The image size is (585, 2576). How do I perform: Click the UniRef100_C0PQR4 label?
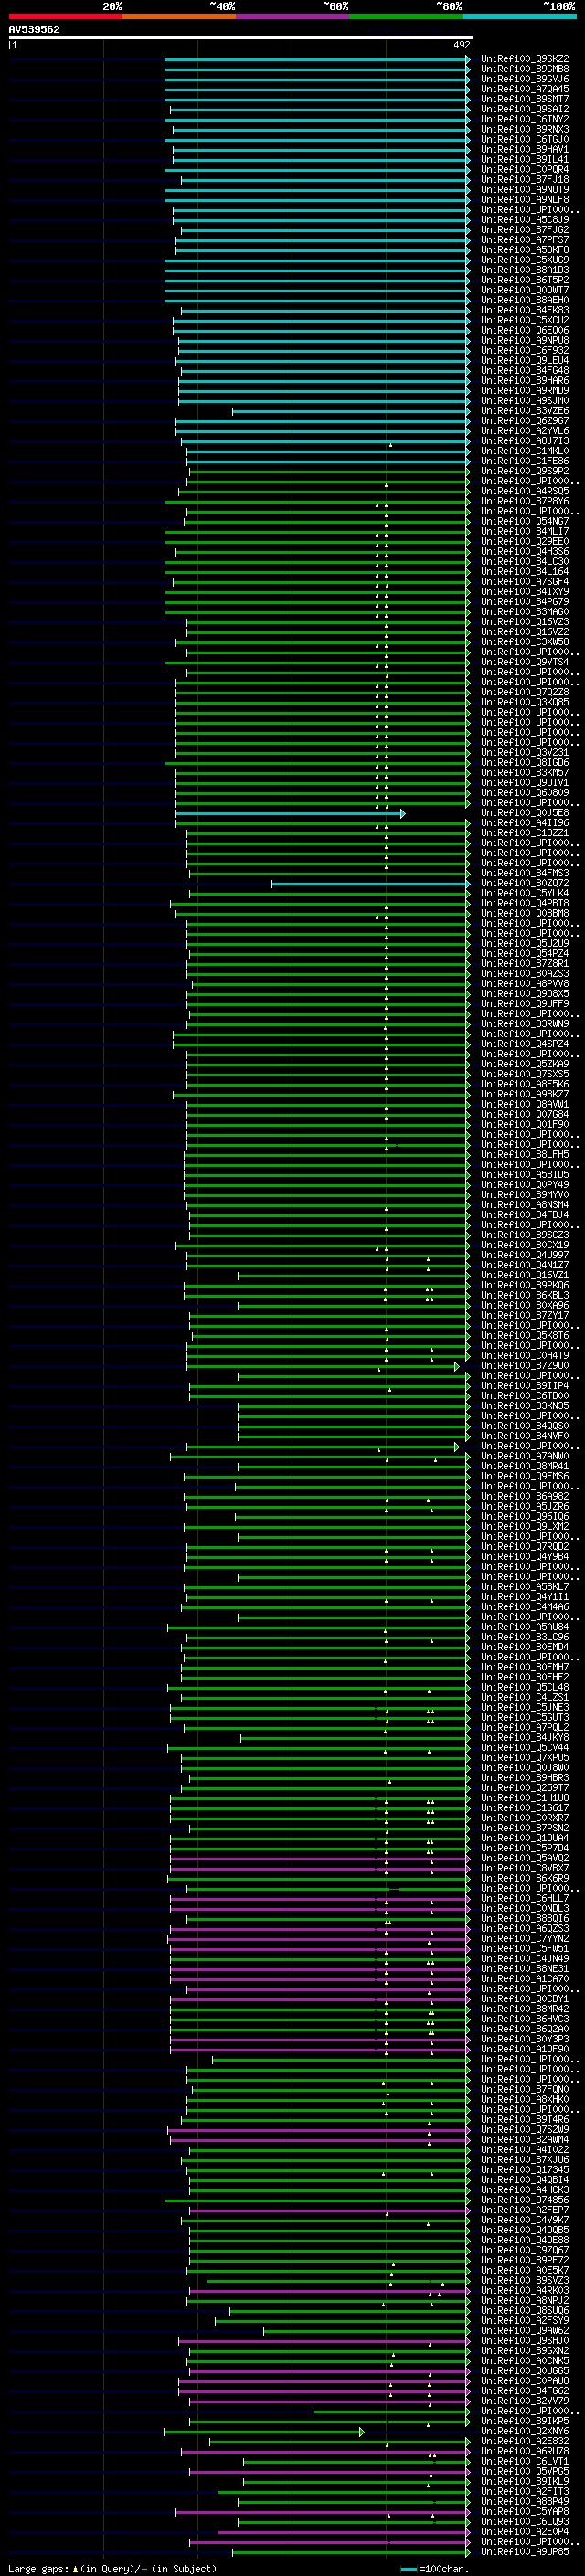click(x=525, y=169)
